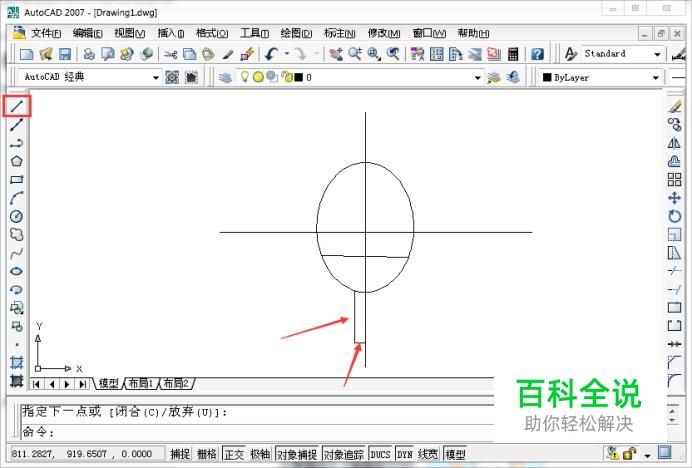Screen dimensions: 692x468
Task: Select the Insert Block tool
Action: pos(17,308)
